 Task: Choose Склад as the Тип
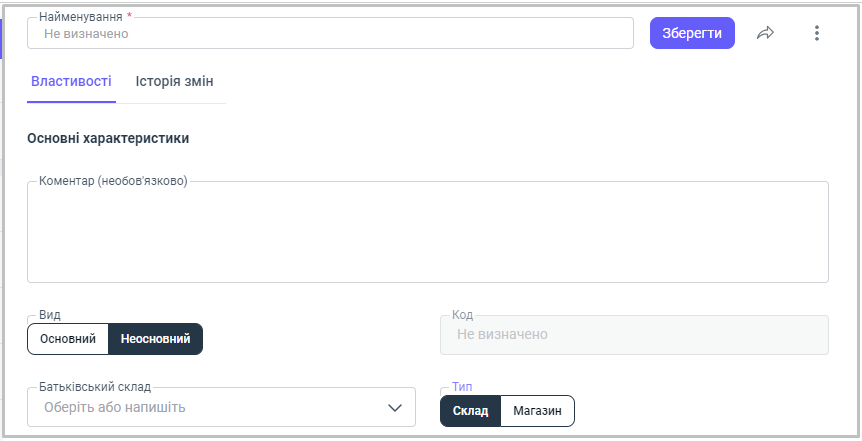470,411
